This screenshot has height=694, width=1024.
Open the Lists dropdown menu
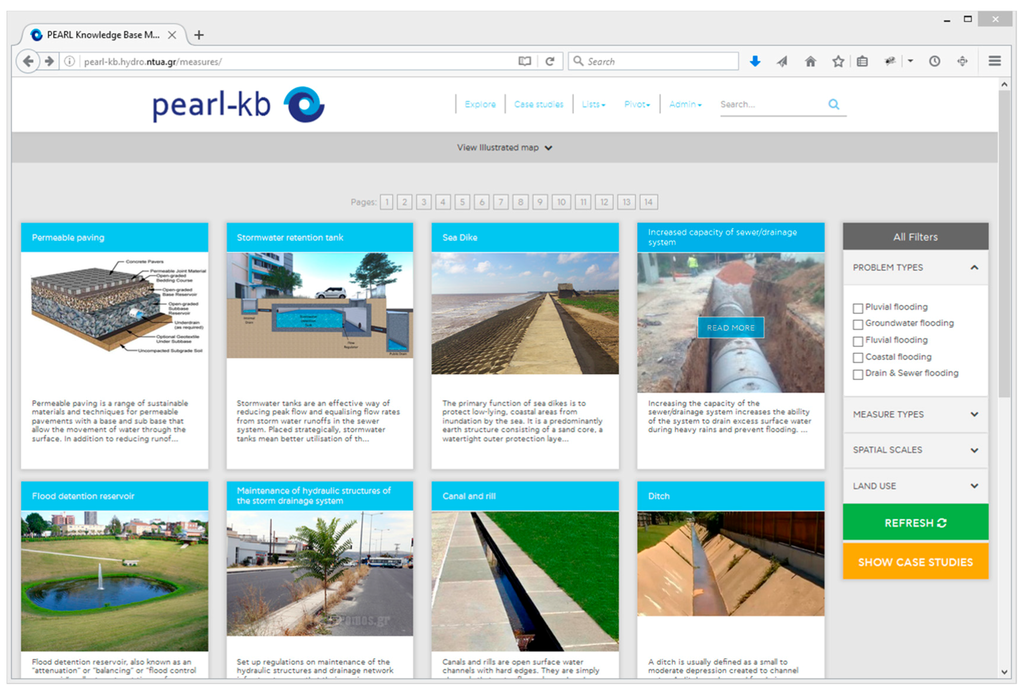coord(593,104)
